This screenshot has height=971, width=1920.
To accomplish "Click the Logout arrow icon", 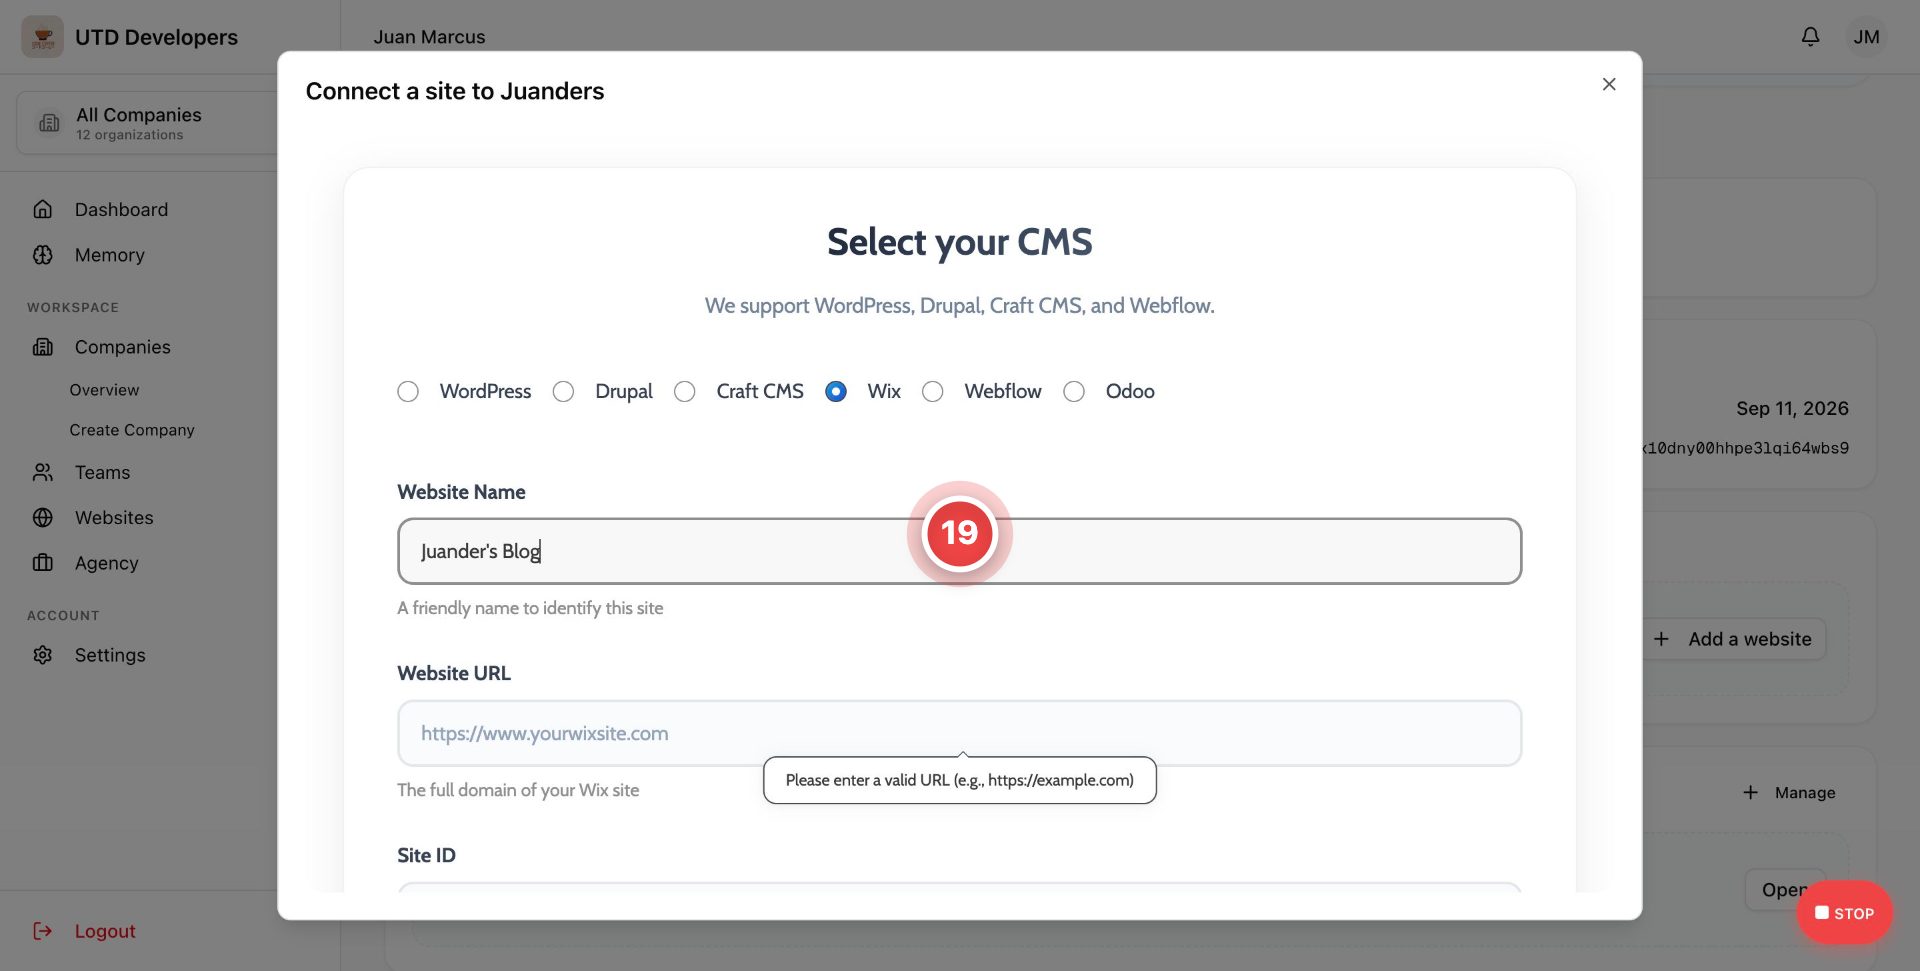I will (43, 931).
